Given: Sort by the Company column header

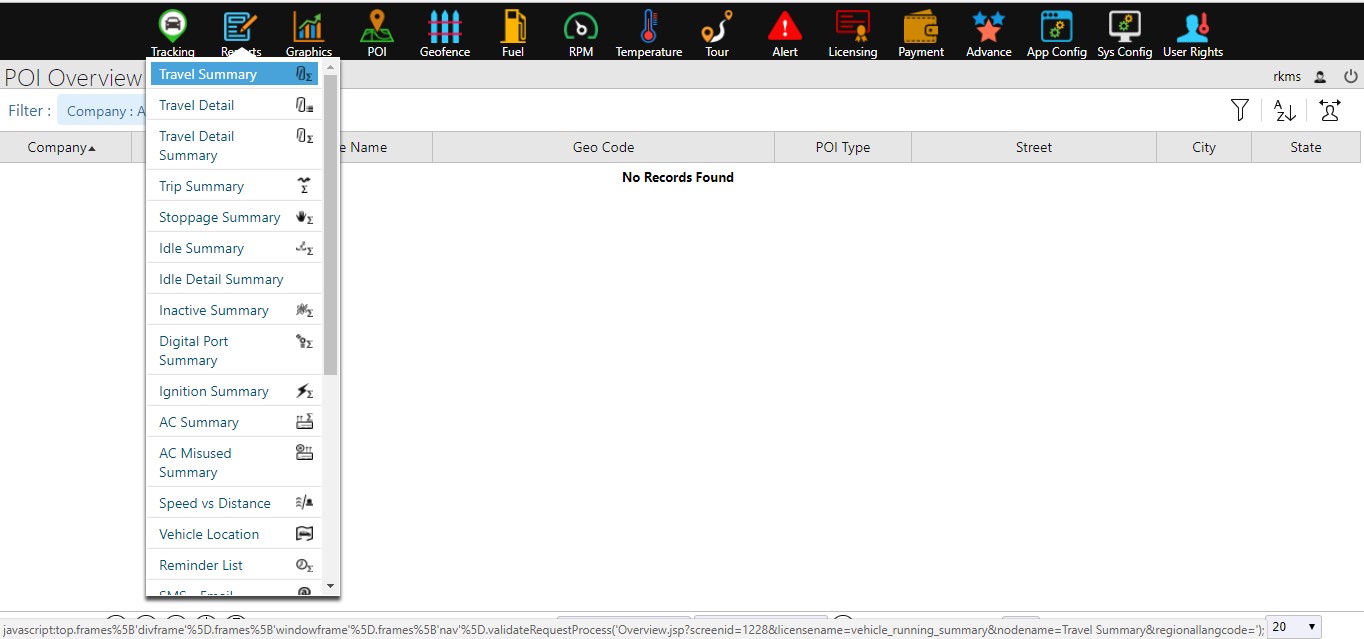Looking at the screenshot, I should tap(62, 147).
